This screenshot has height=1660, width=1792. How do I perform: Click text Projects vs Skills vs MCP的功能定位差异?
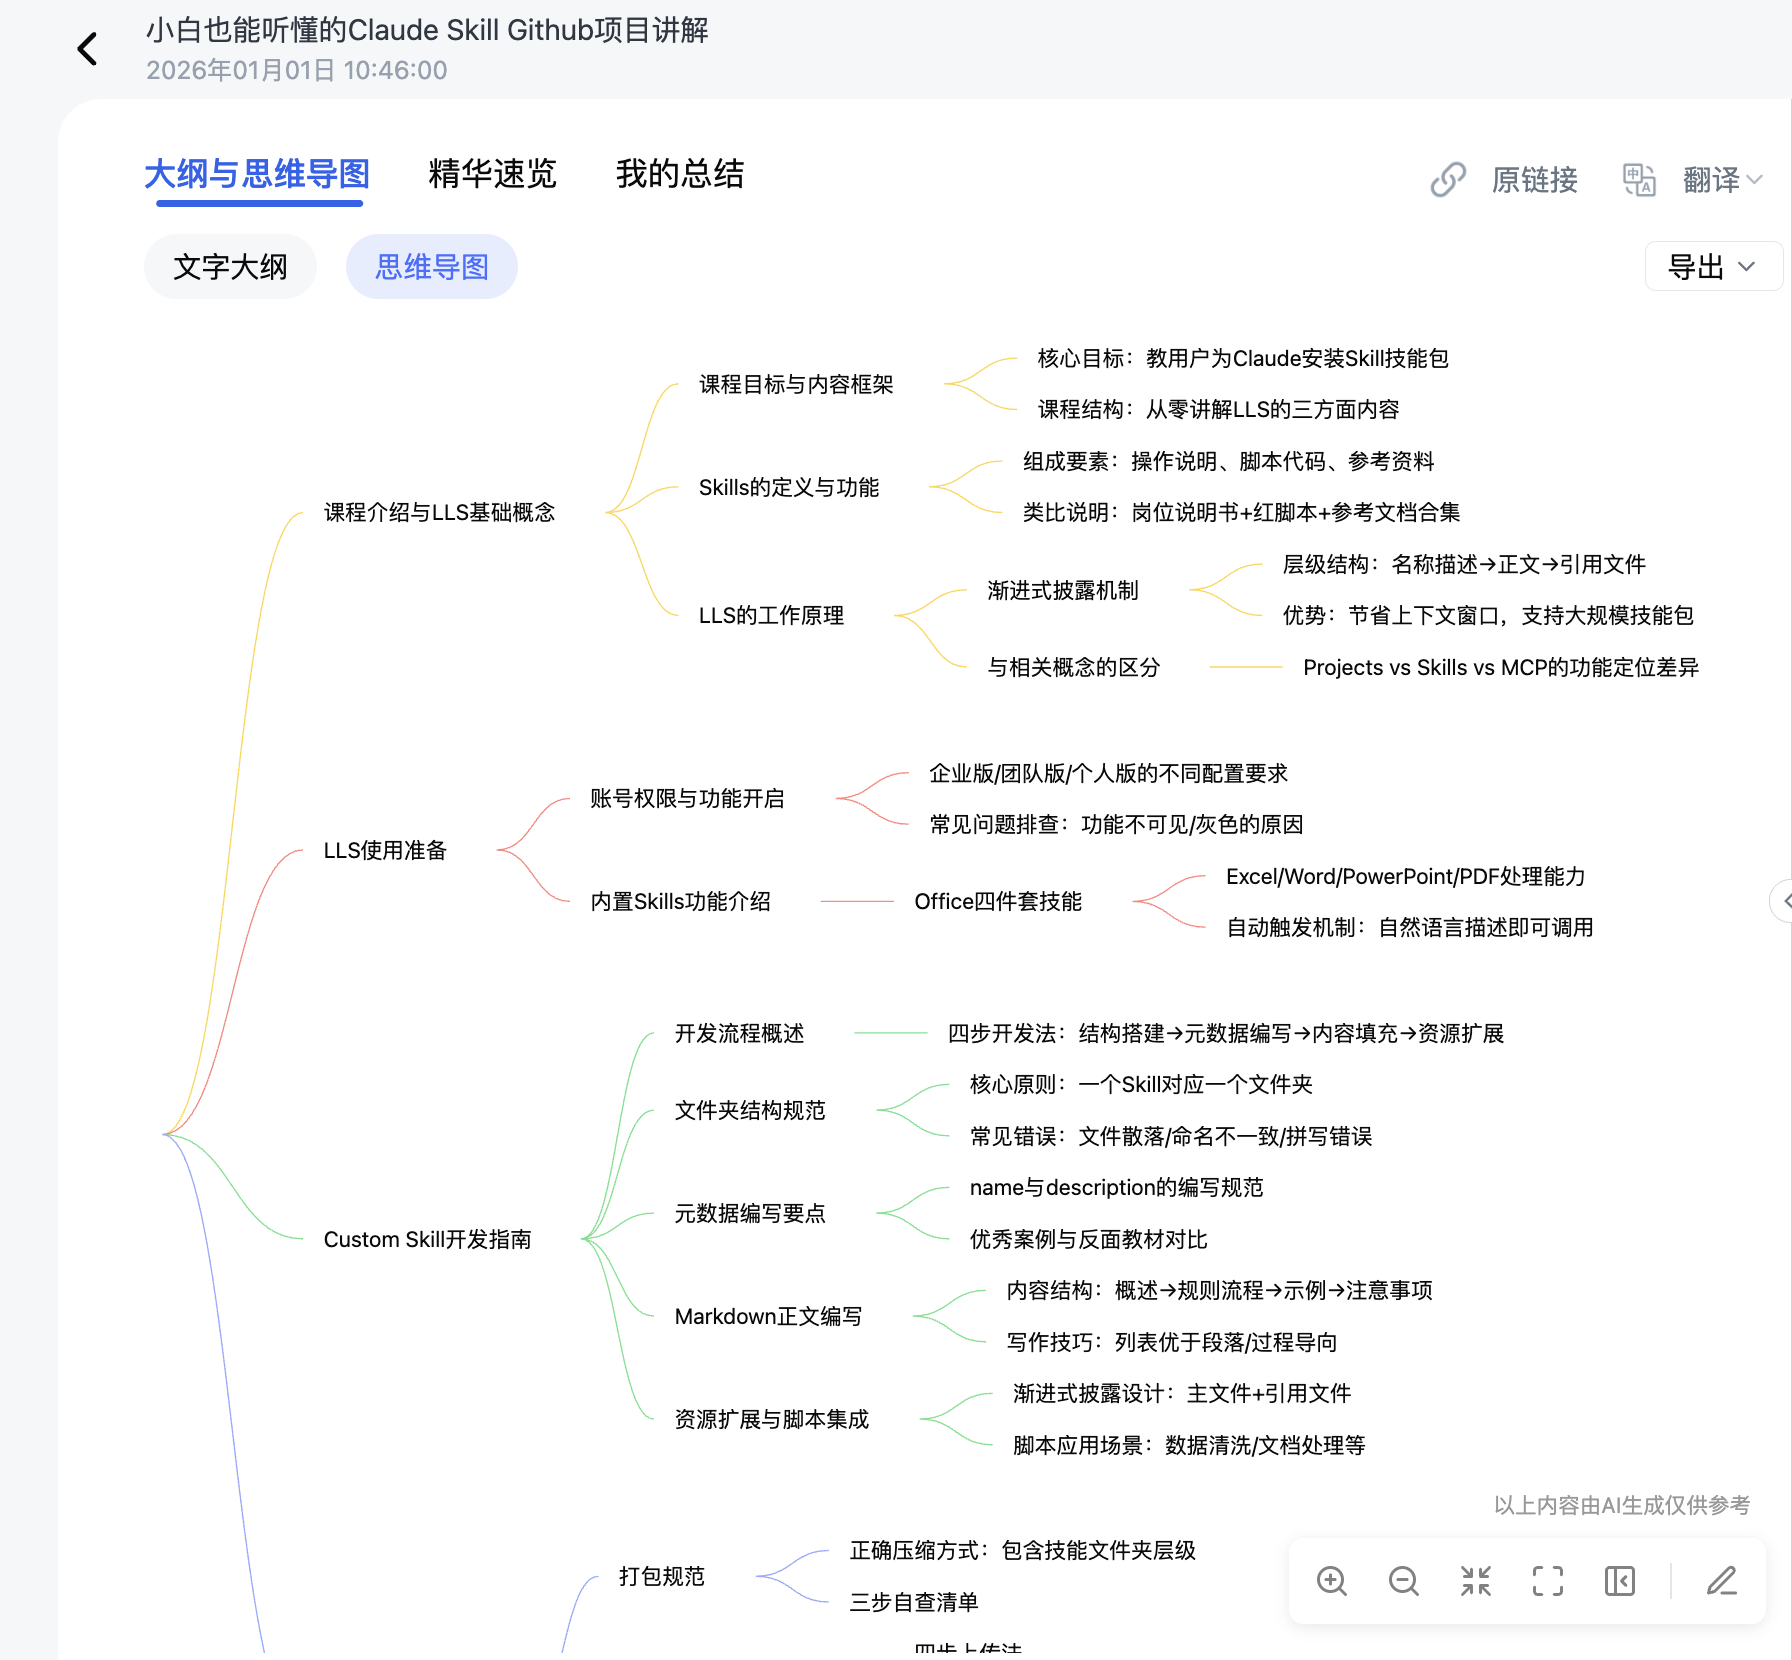pos(1500,667)
